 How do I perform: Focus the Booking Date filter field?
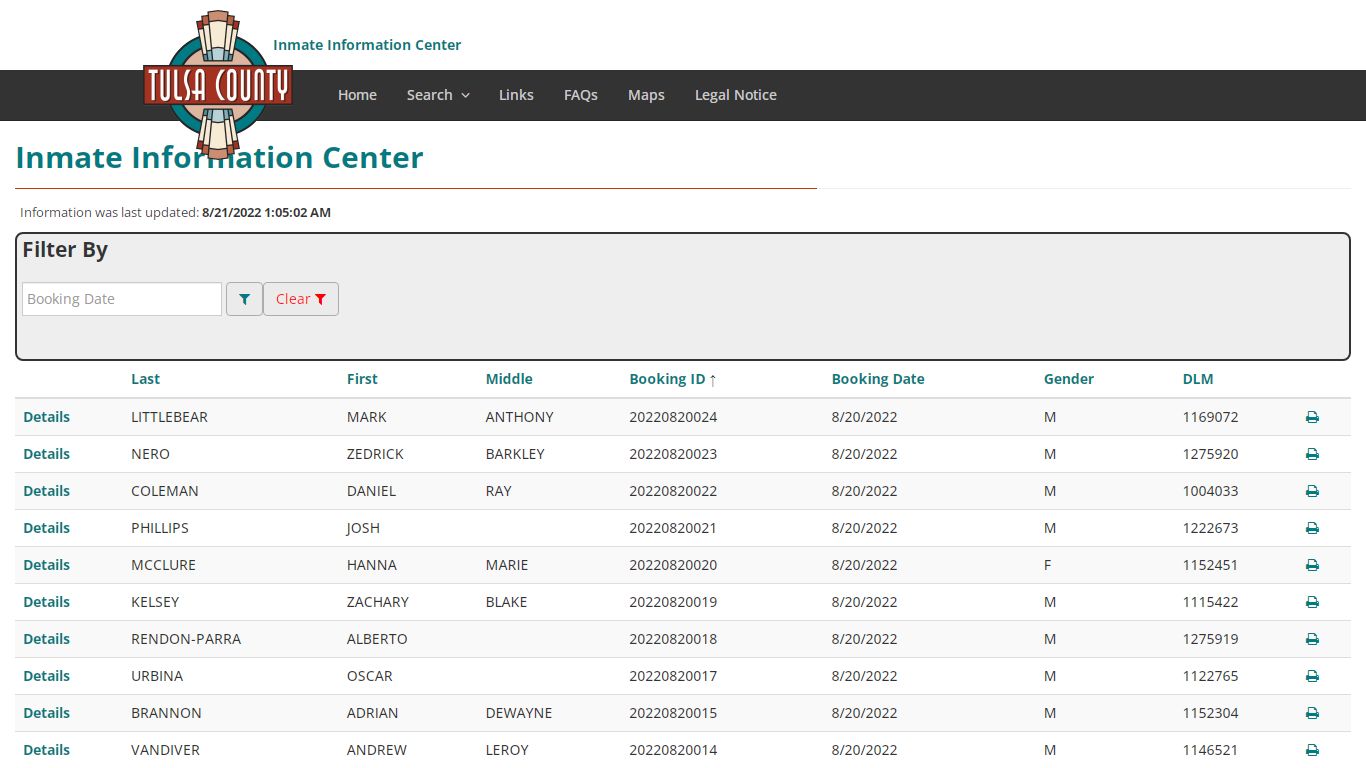pyautogui.click(x=122, y=299)
